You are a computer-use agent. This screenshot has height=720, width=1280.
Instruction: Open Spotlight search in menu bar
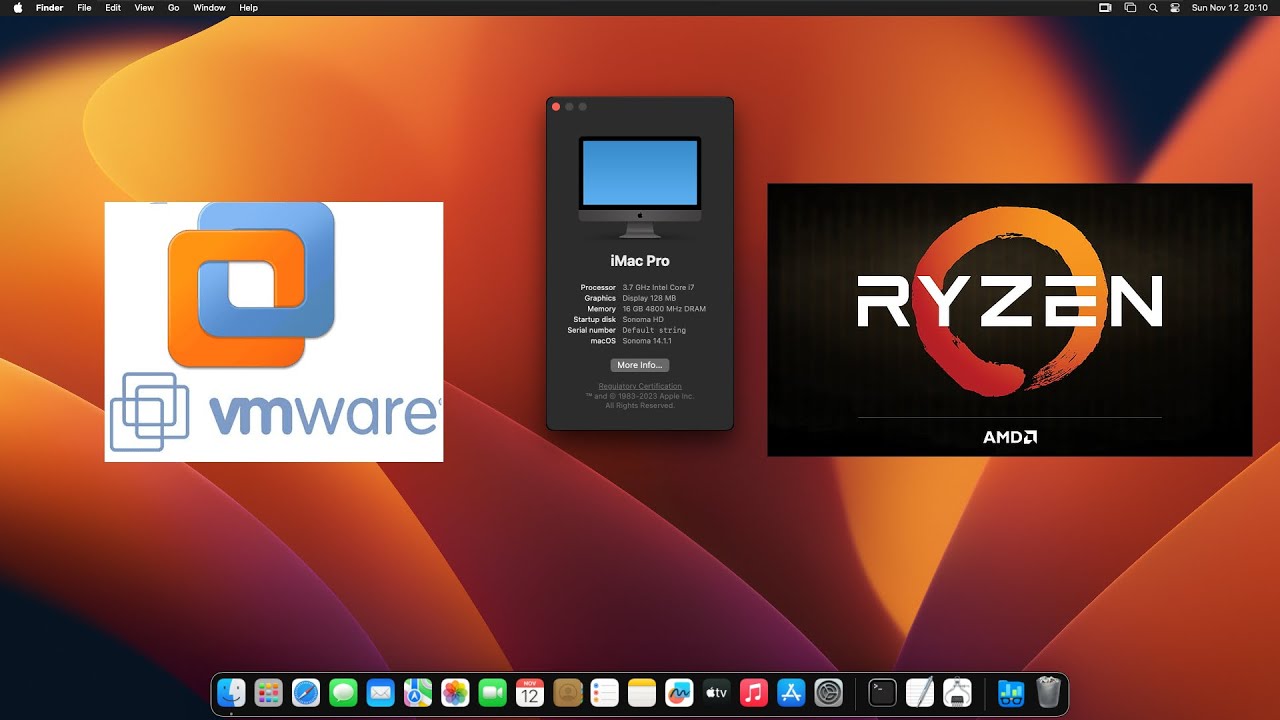[1153, 7]
